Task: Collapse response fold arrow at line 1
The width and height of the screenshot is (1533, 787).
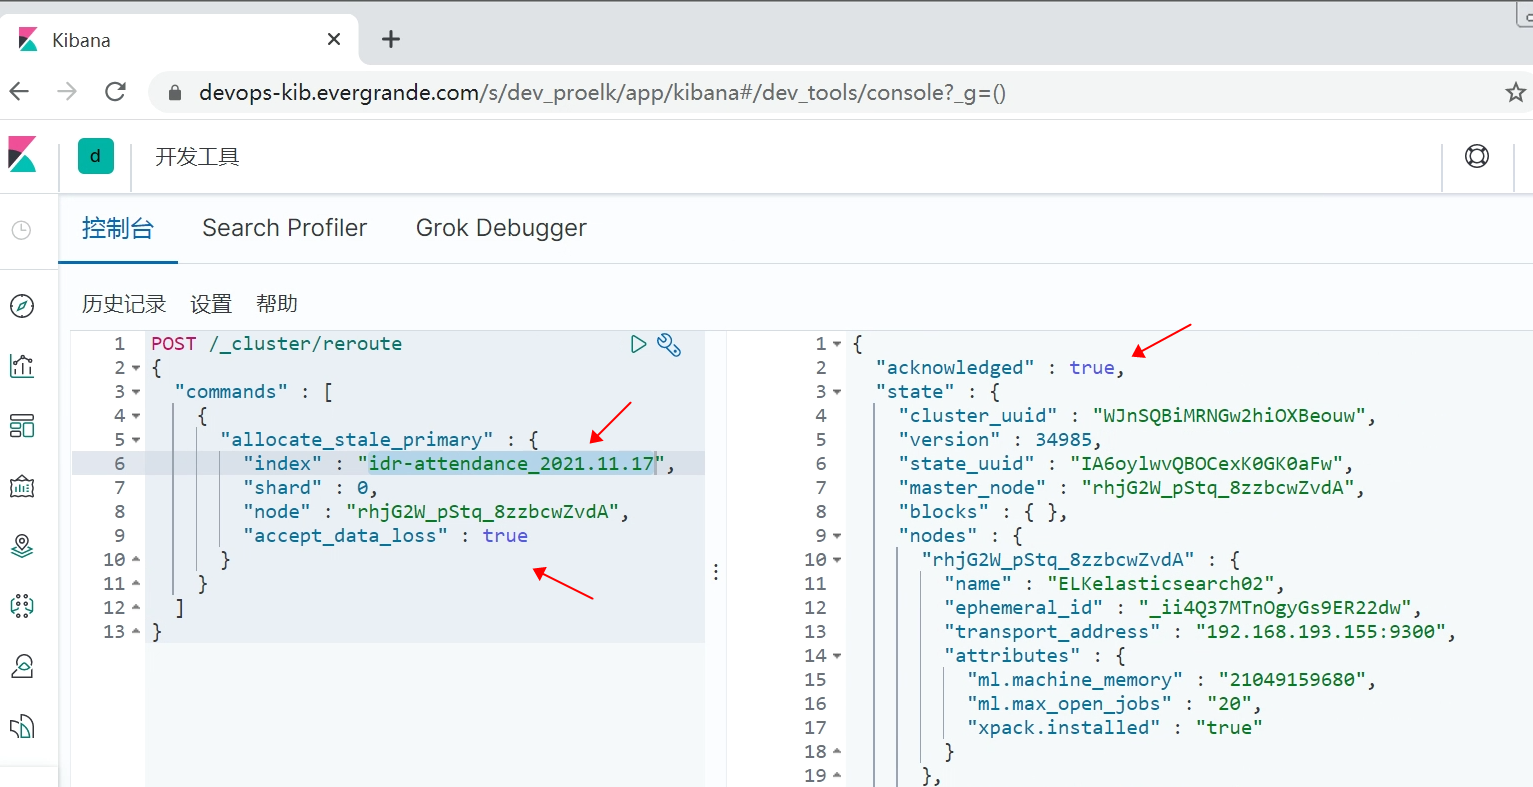Action: [x=837, y=344]
